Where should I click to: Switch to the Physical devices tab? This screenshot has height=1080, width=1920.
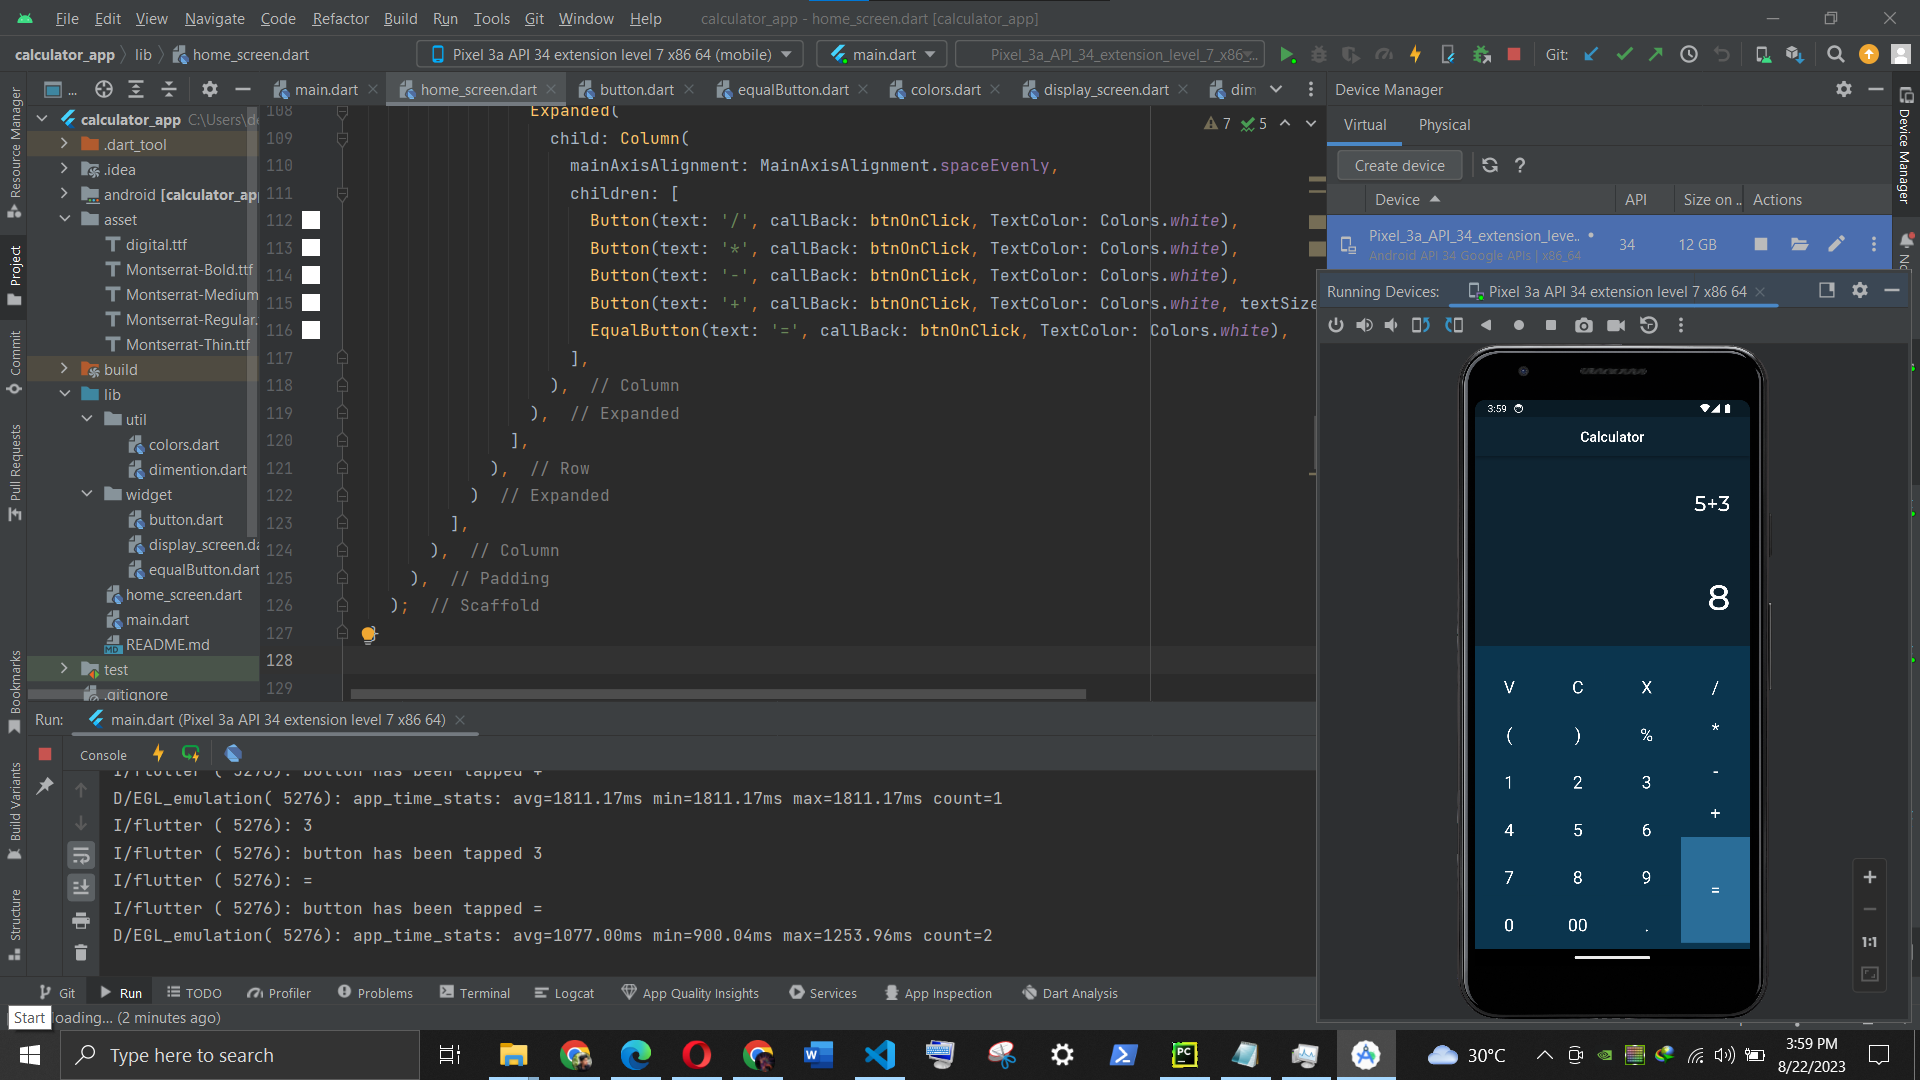1444,125
